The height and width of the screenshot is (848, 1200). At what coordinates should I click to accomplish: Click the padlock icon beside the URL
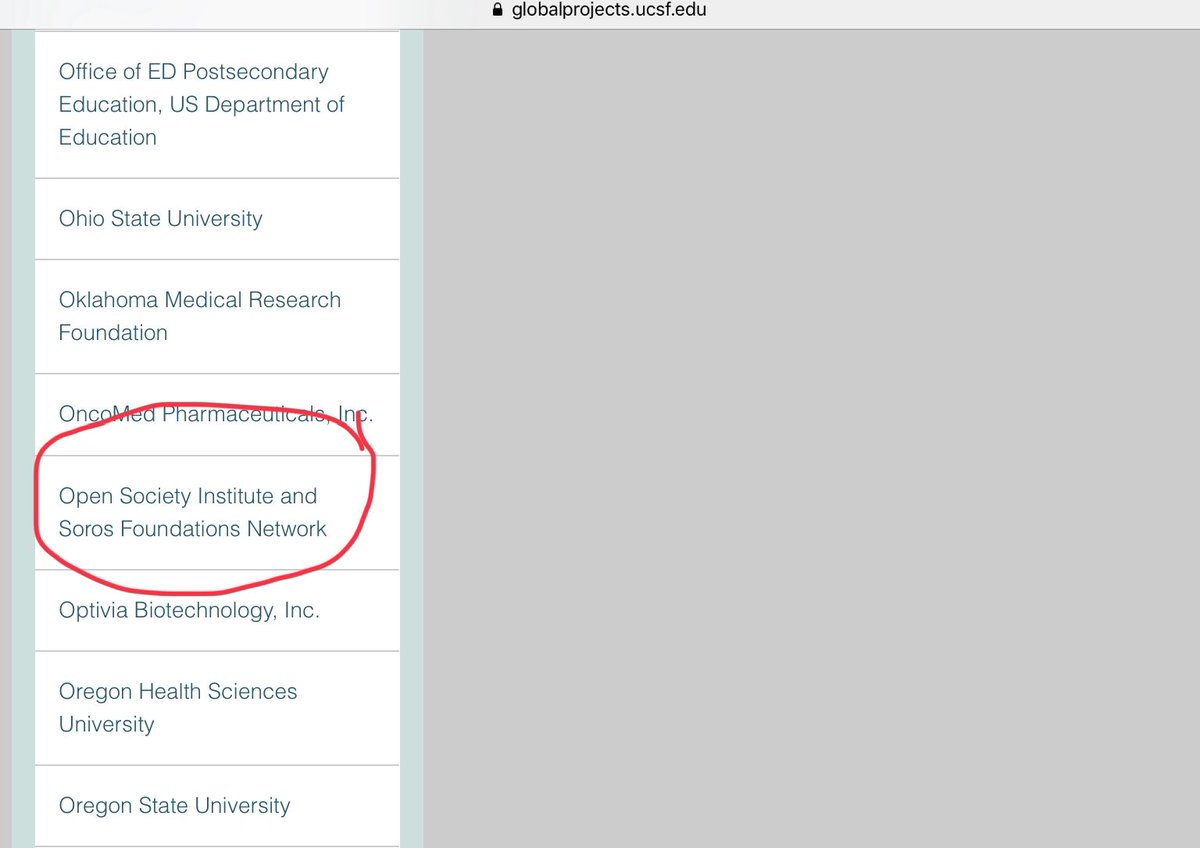pyautogui.click(x=497, y=11)
